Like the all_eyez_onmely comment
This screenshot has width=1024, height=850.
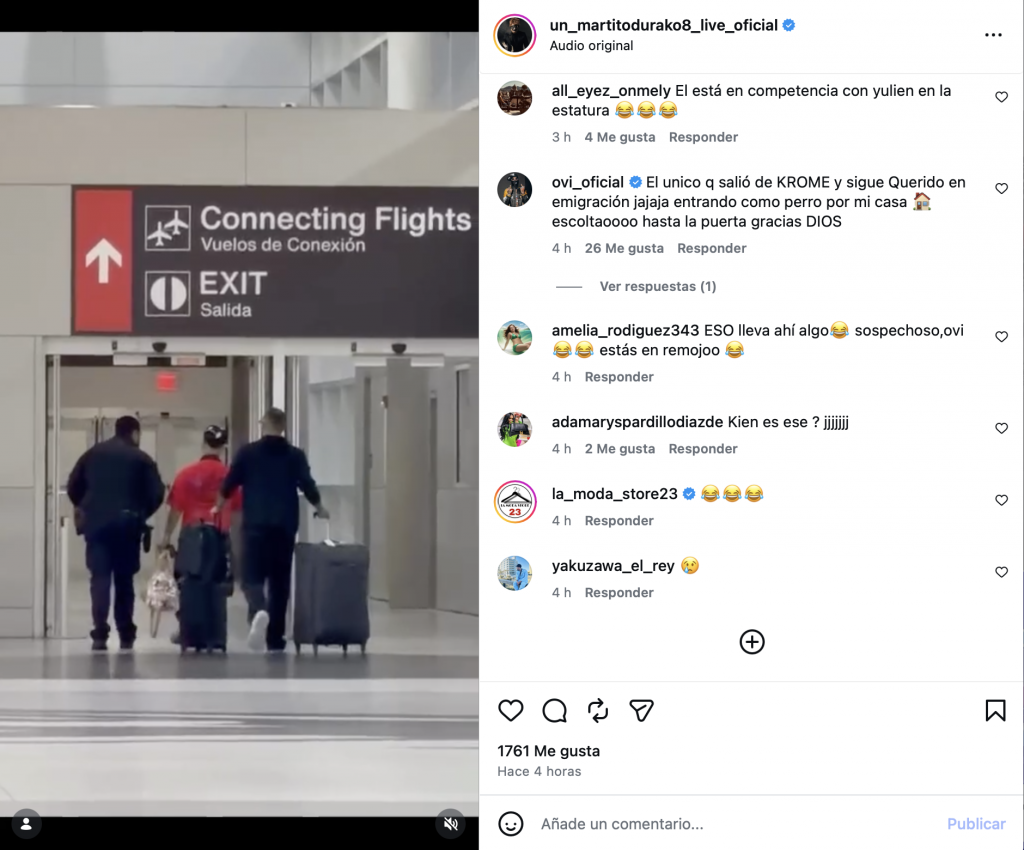[1001, 97]
